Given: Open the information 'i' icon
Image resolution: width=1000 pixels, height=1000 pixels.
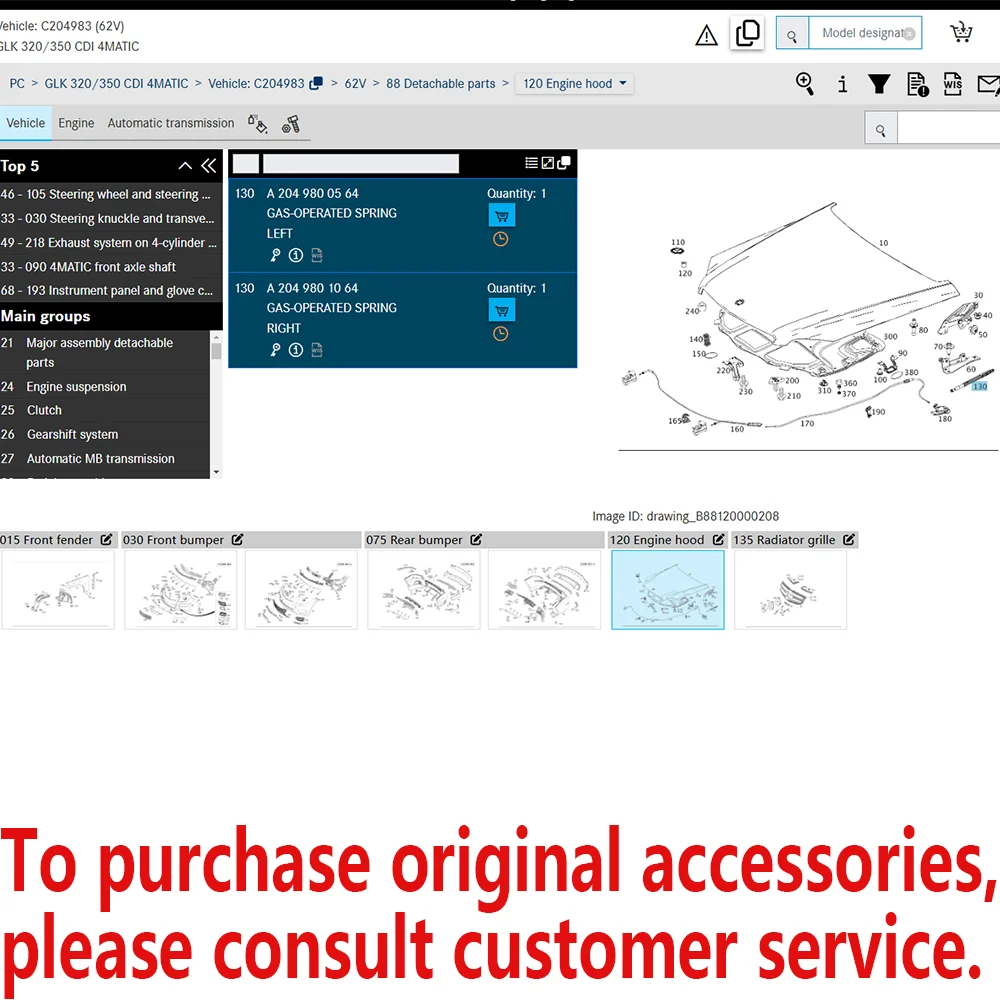Looking at the screenshot, I should click(842, 84).
